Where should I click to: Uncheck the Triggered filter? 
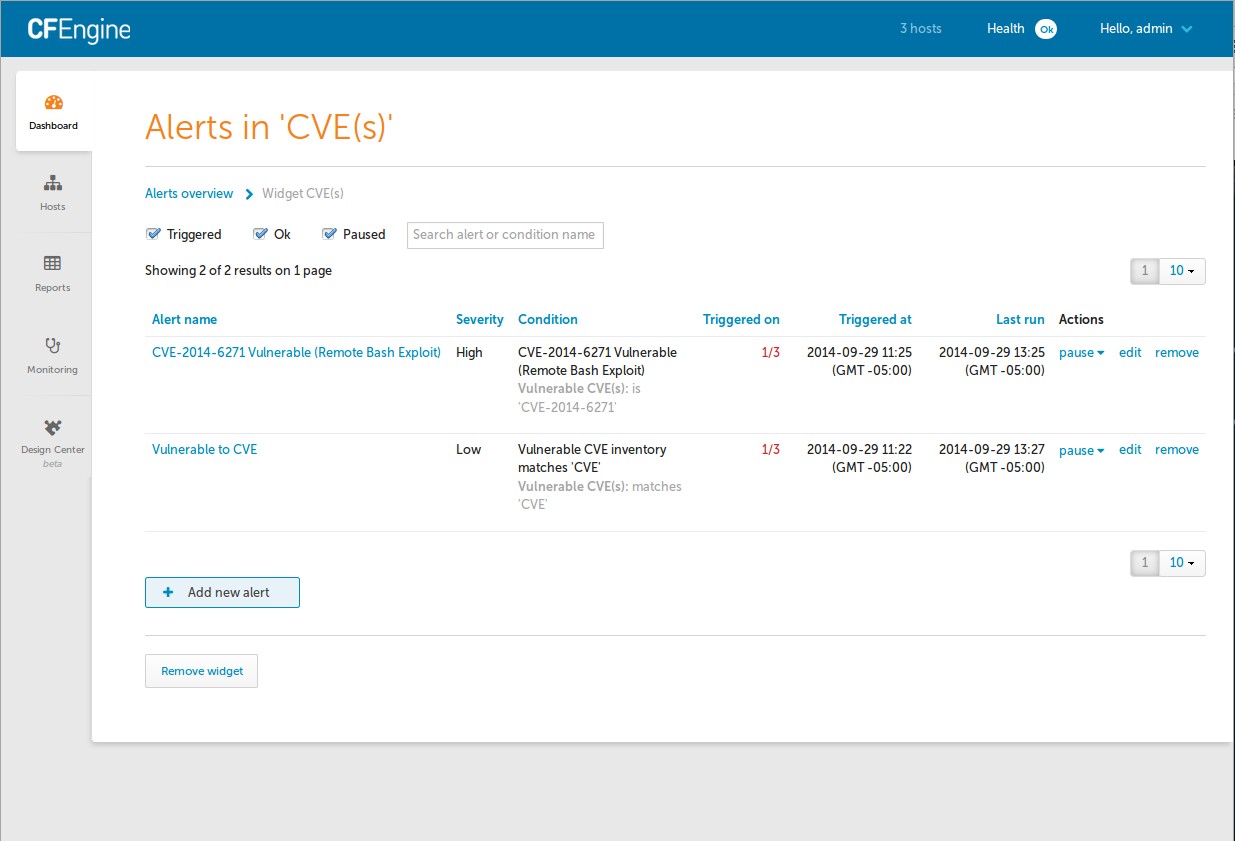pos(152,233)
